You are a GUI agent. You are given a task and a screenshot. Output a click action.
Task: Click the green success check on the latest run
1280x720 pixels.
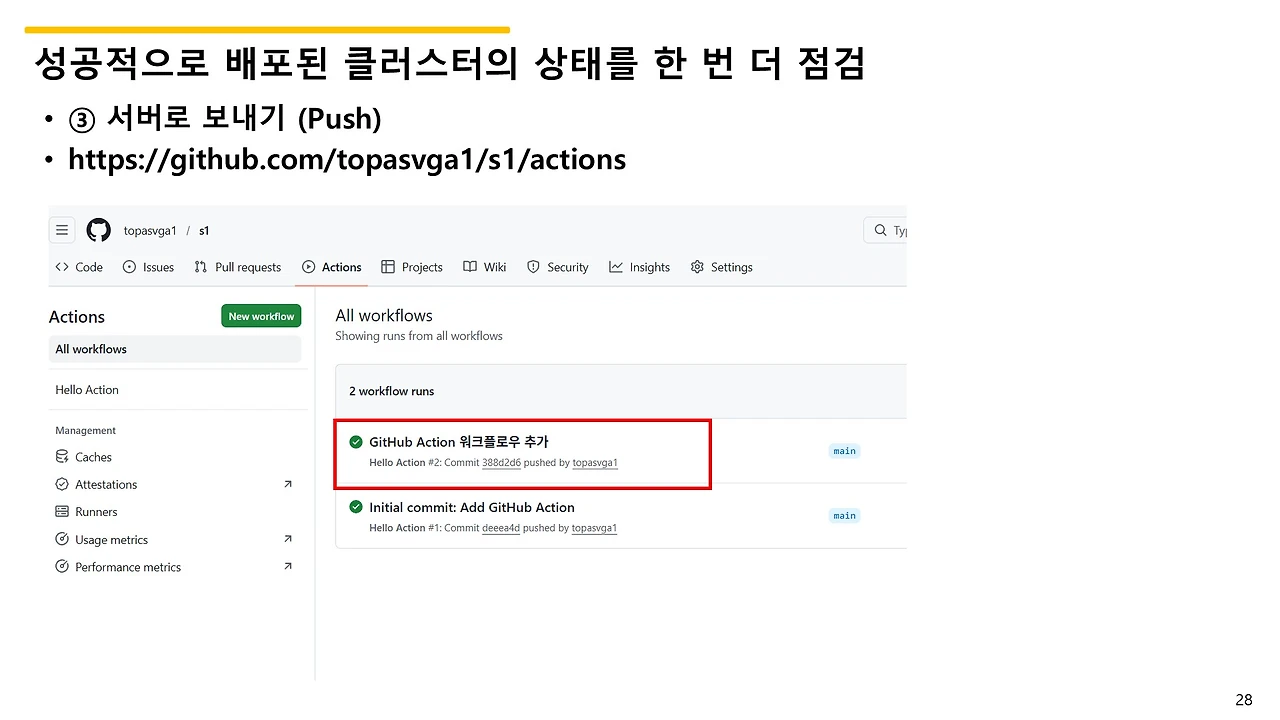coord(356,441)
